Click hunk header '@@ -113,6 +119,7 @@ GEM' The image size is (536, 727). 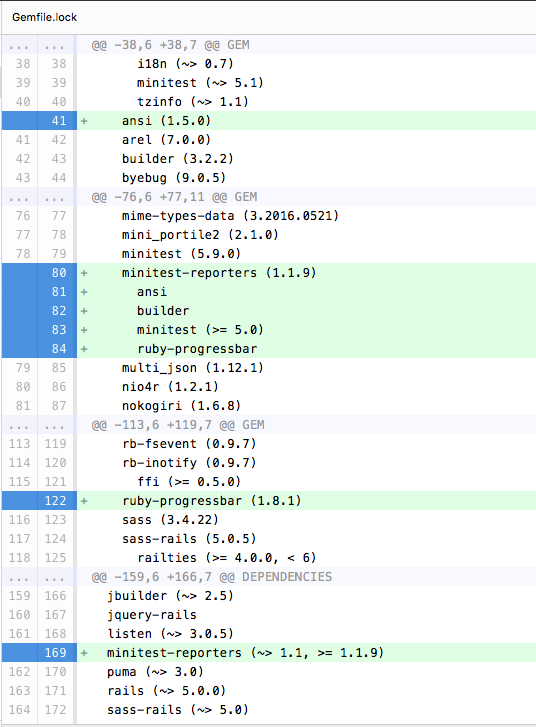178,425
